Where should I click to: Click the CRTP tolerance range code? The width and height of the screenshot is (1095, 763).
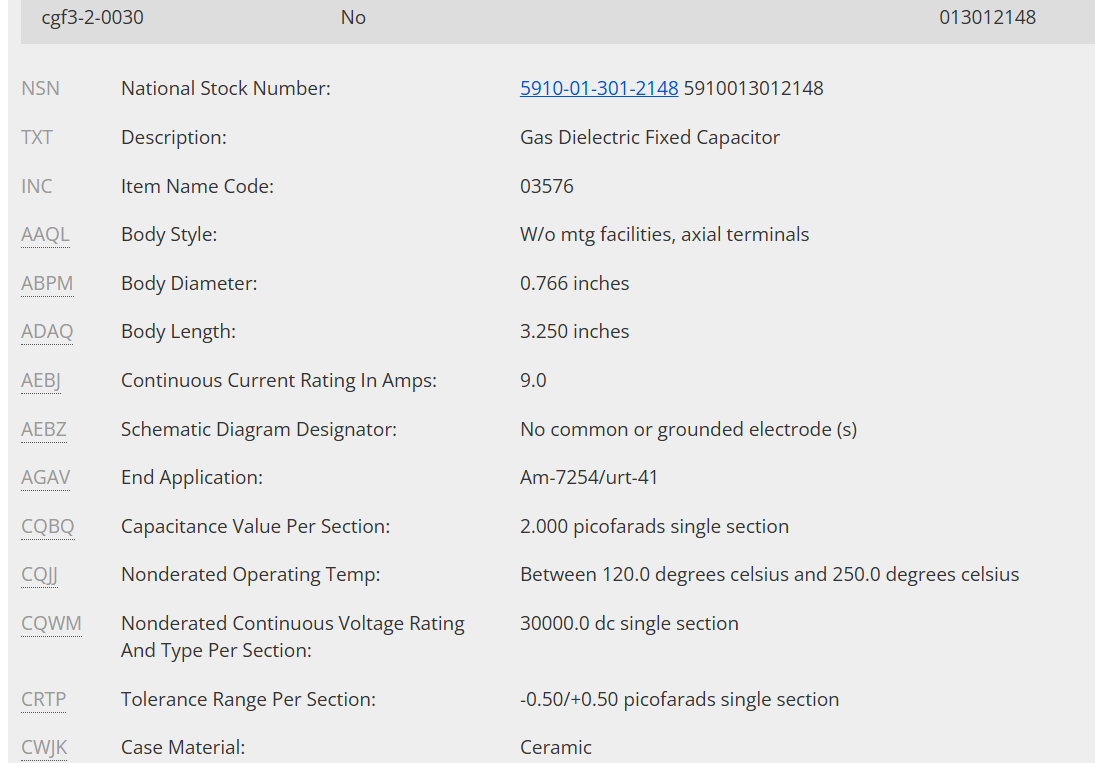pos(43,700)
